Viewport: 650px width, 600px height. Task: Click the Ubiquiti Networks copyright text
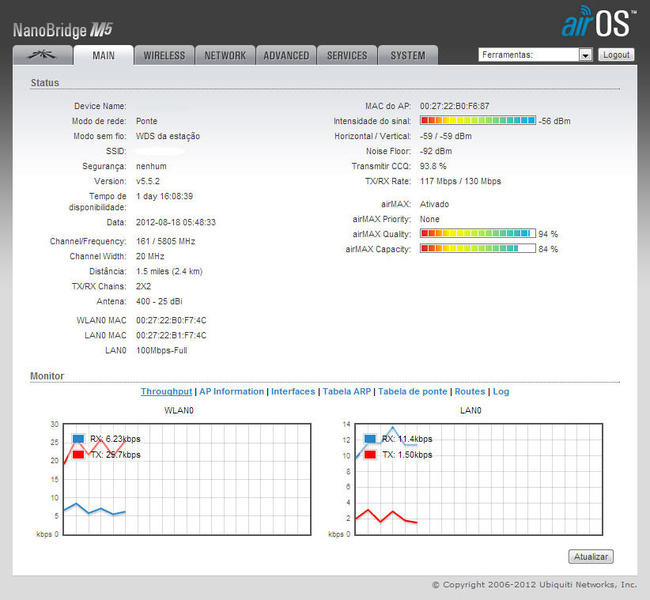point(534,585)
